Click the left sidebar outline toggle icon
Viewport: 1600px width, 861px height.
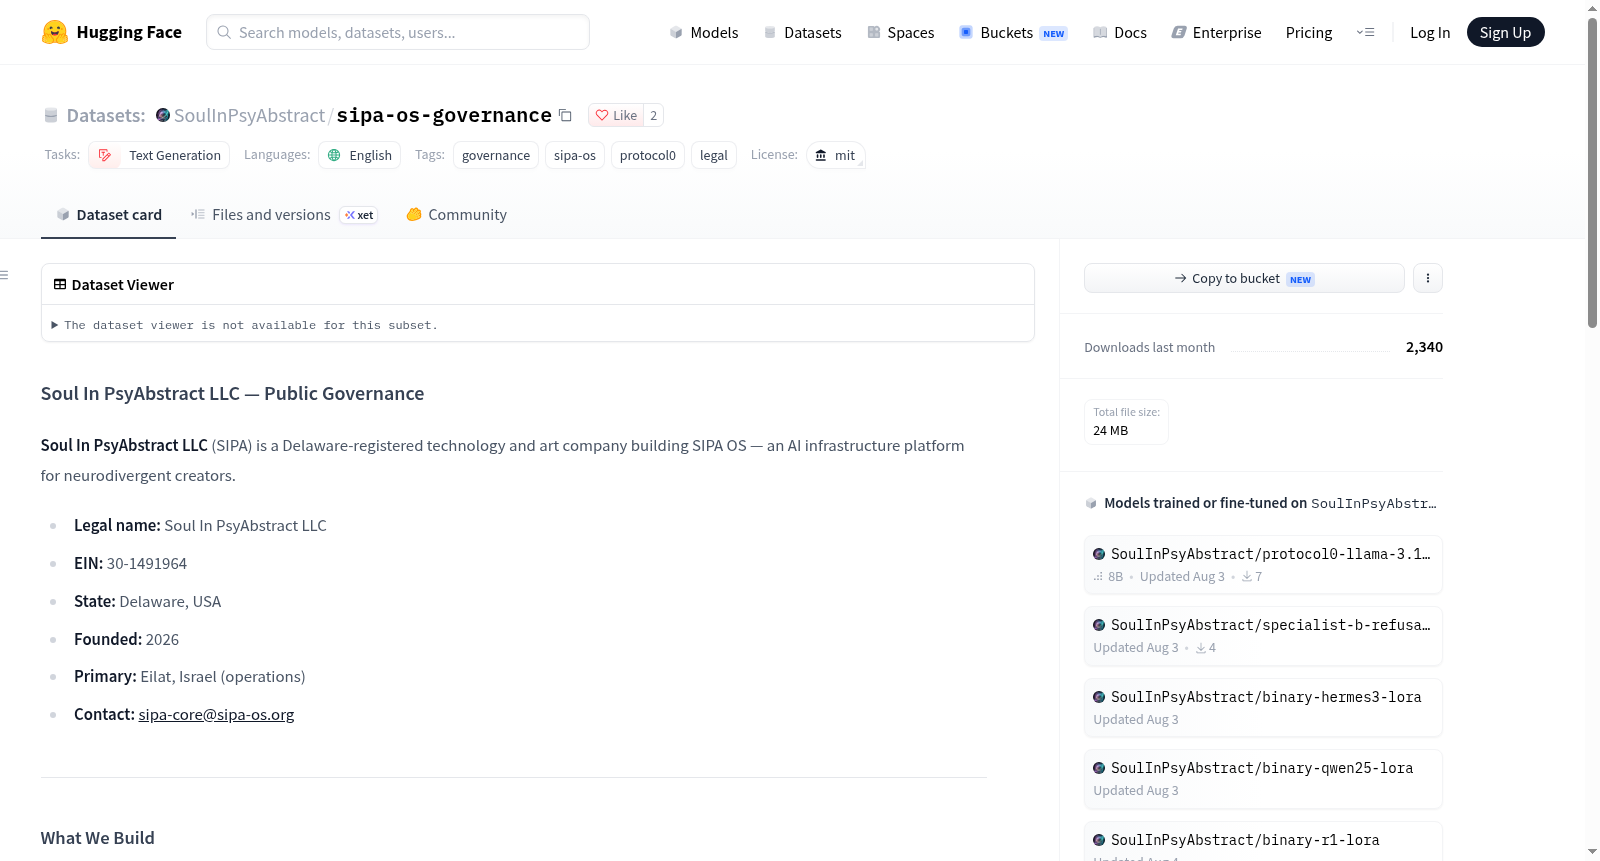tap(5, 275)
